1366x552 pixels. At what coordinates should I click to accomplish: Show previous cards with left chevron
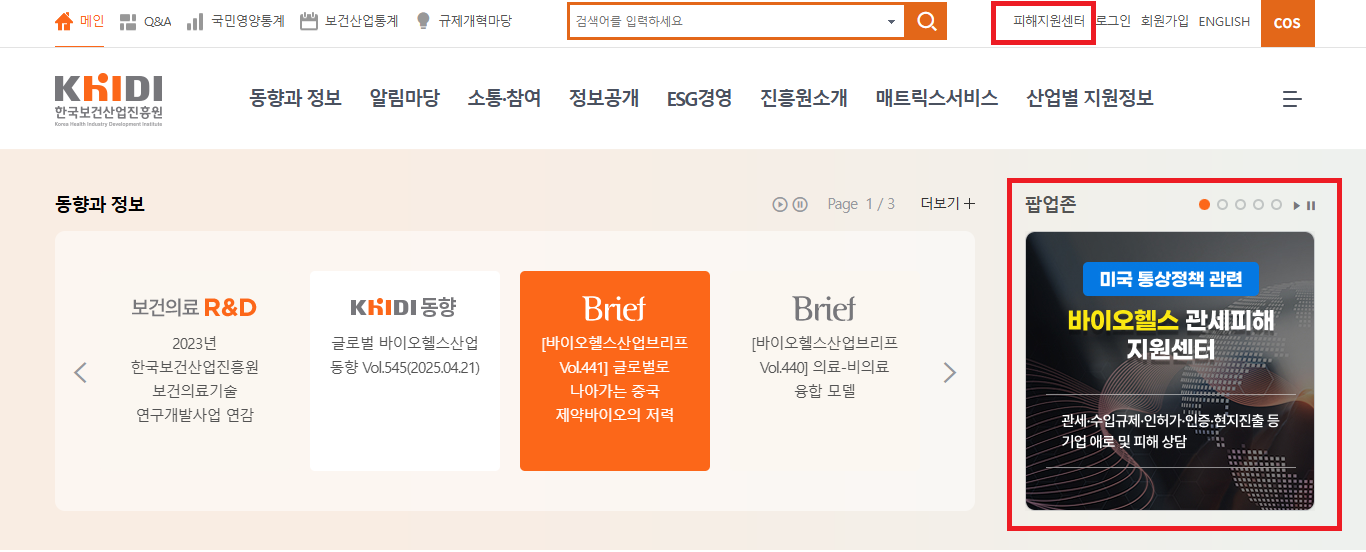click(x=81, y=373)
